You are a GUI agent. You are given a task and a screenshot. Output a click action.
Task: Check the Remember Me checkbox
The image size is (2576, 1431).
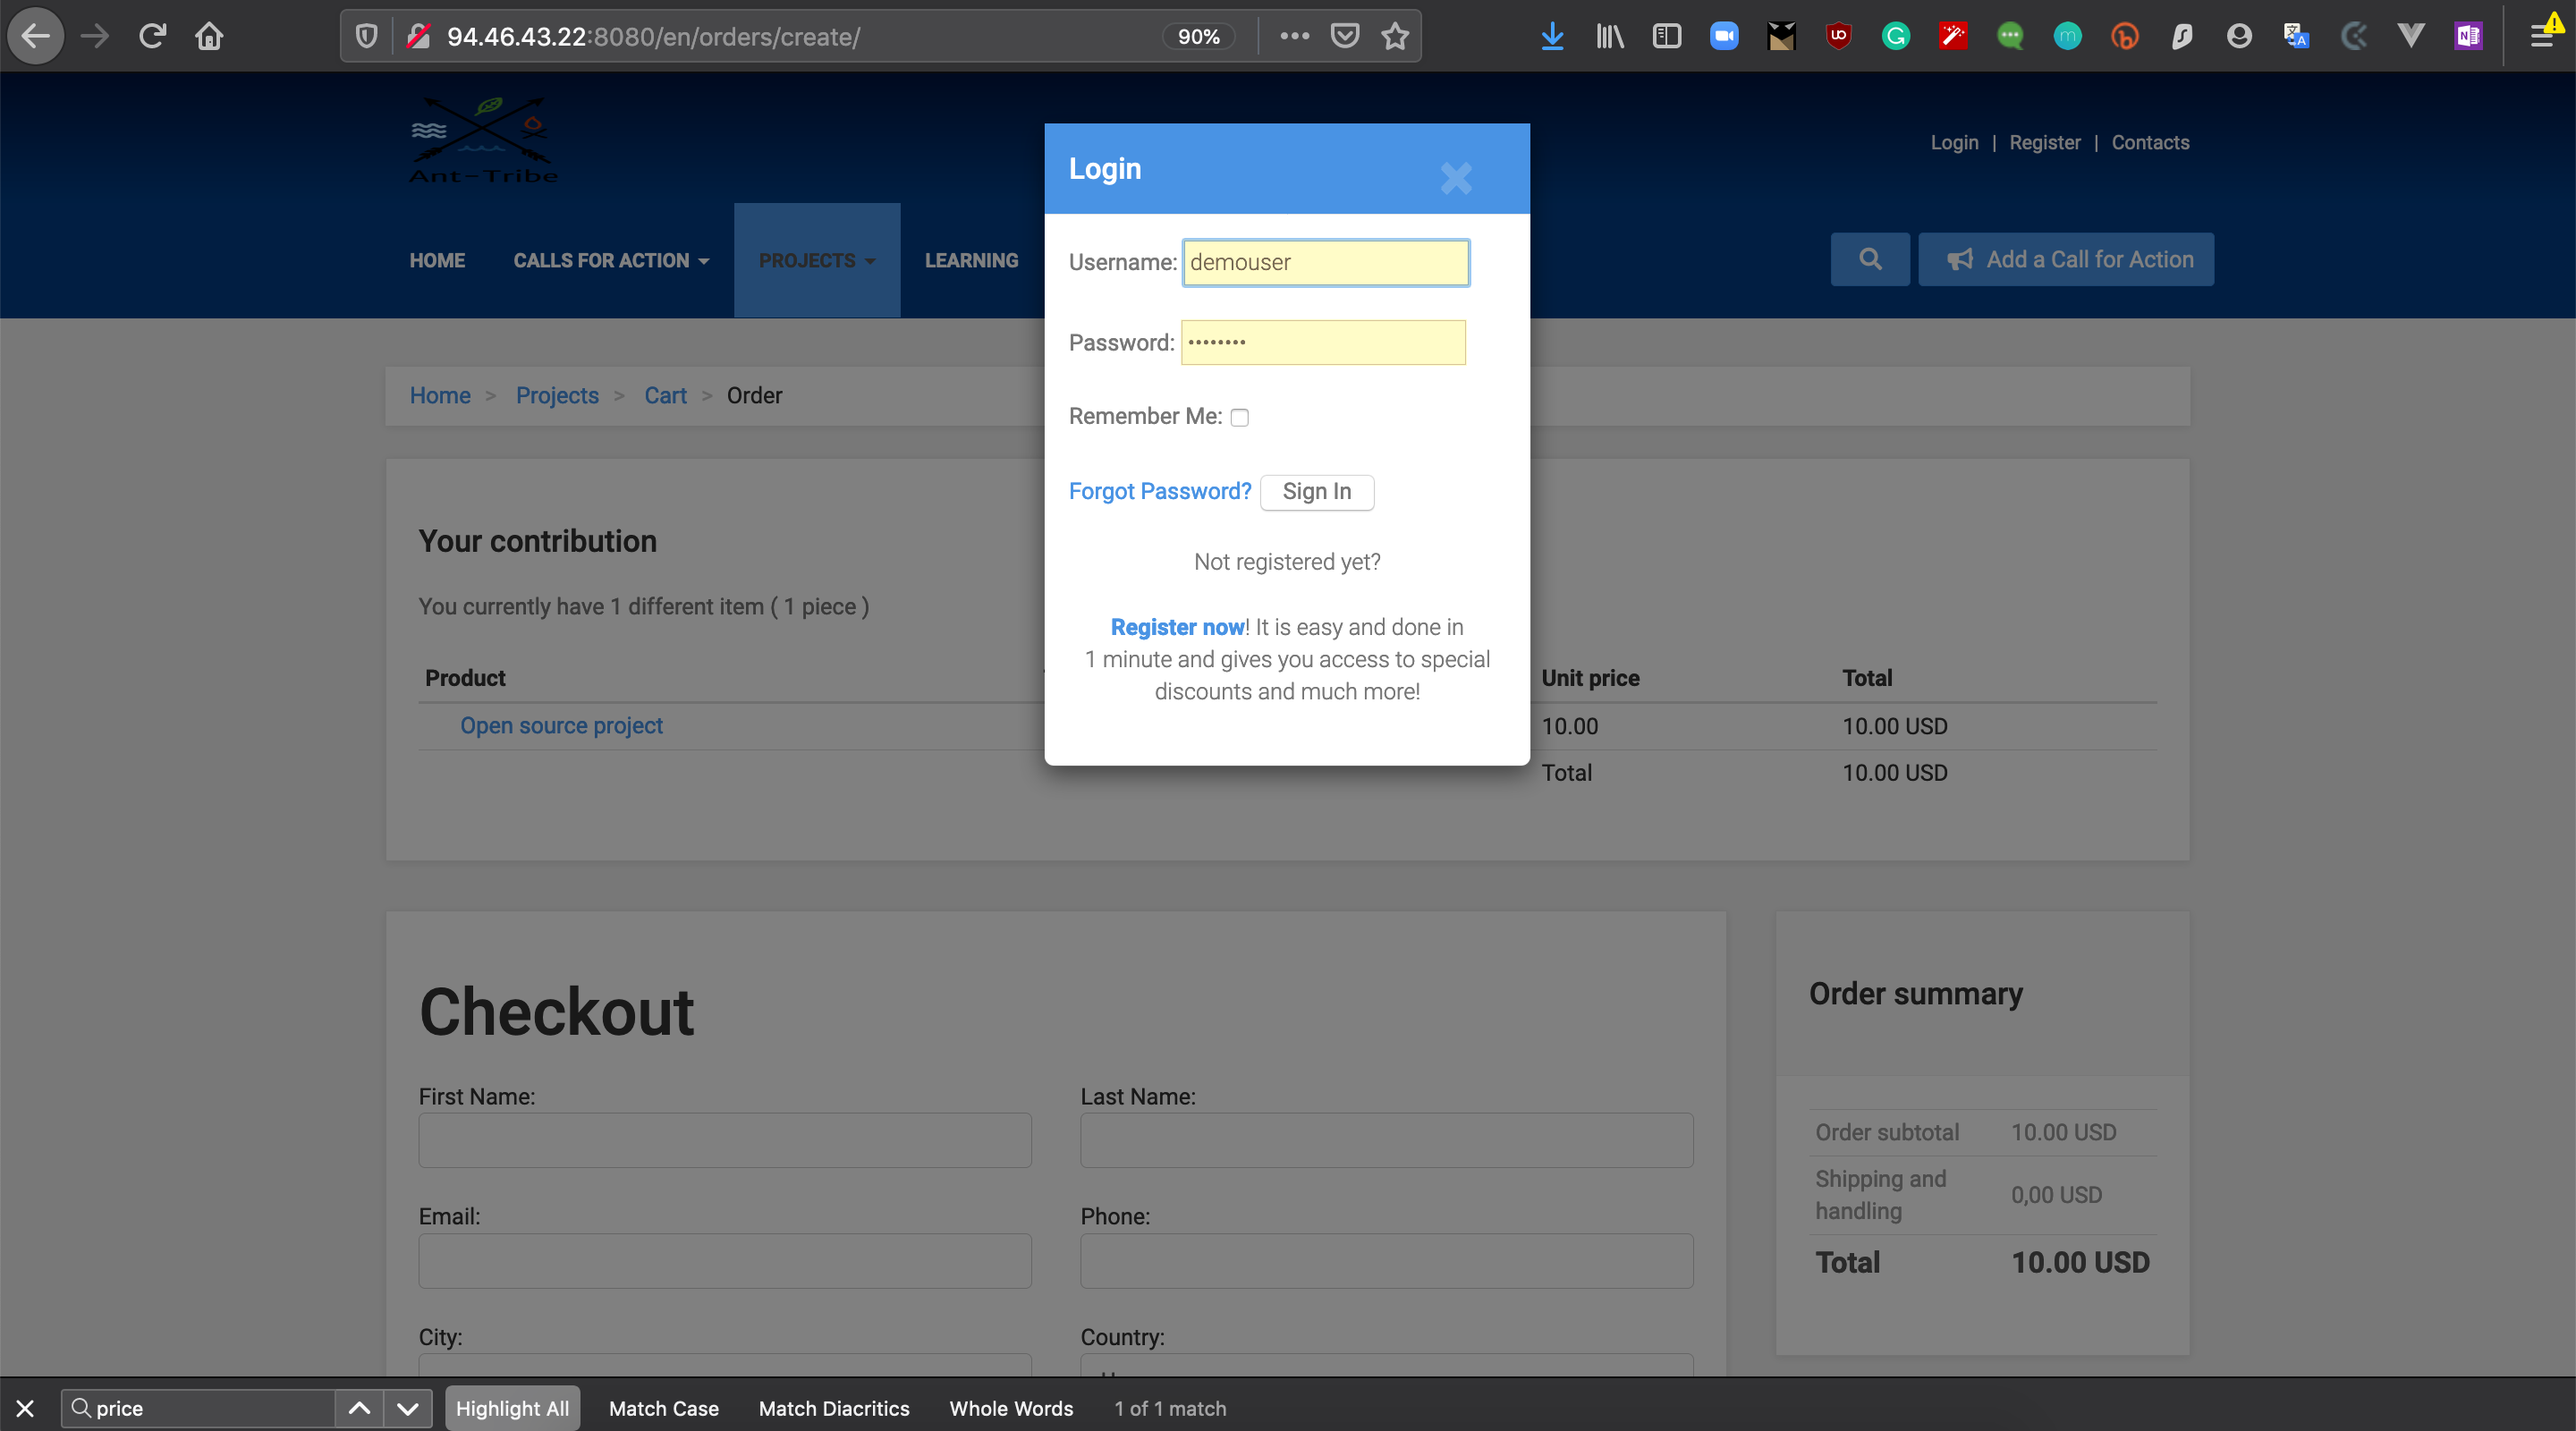coord(1239,418)
